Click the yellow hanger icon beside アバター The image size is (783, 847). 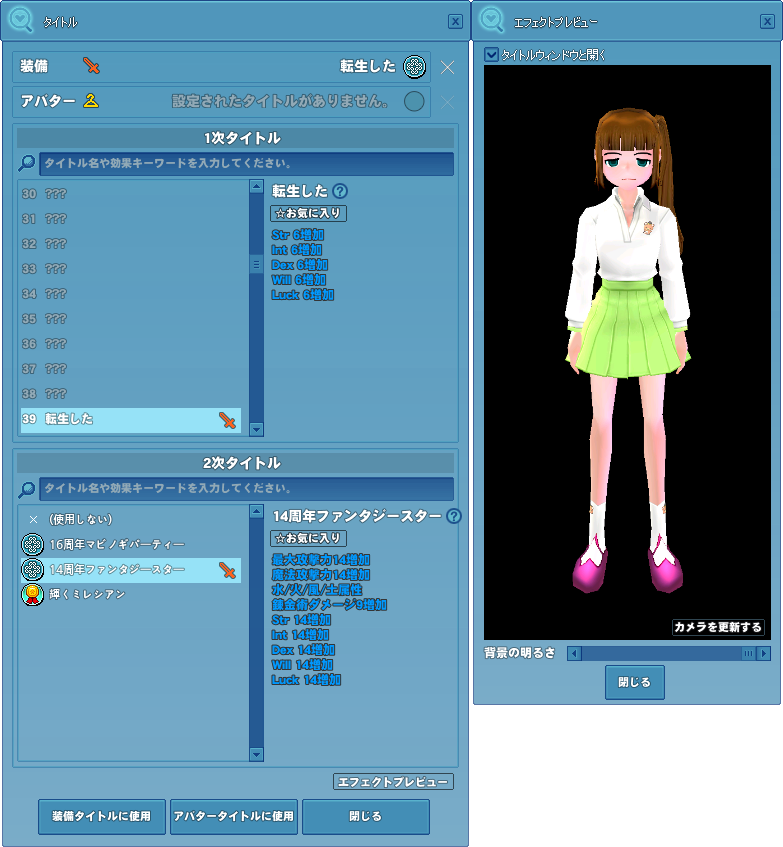91,100
